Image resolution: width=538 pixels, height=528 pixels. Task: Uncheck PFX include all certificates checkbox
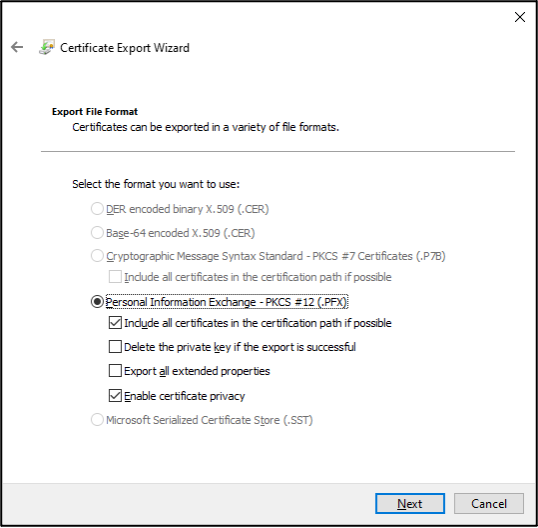tap(115, 323)
